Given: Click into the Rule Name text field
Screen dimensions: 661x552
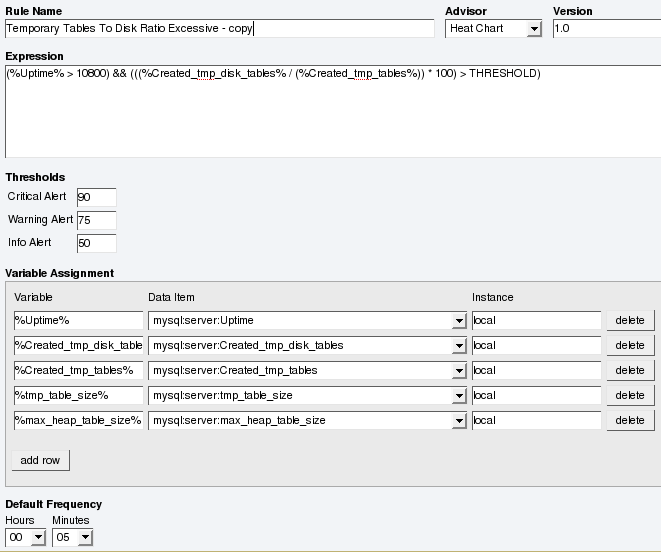Looking at the screenshot, I should coord(219,29).
